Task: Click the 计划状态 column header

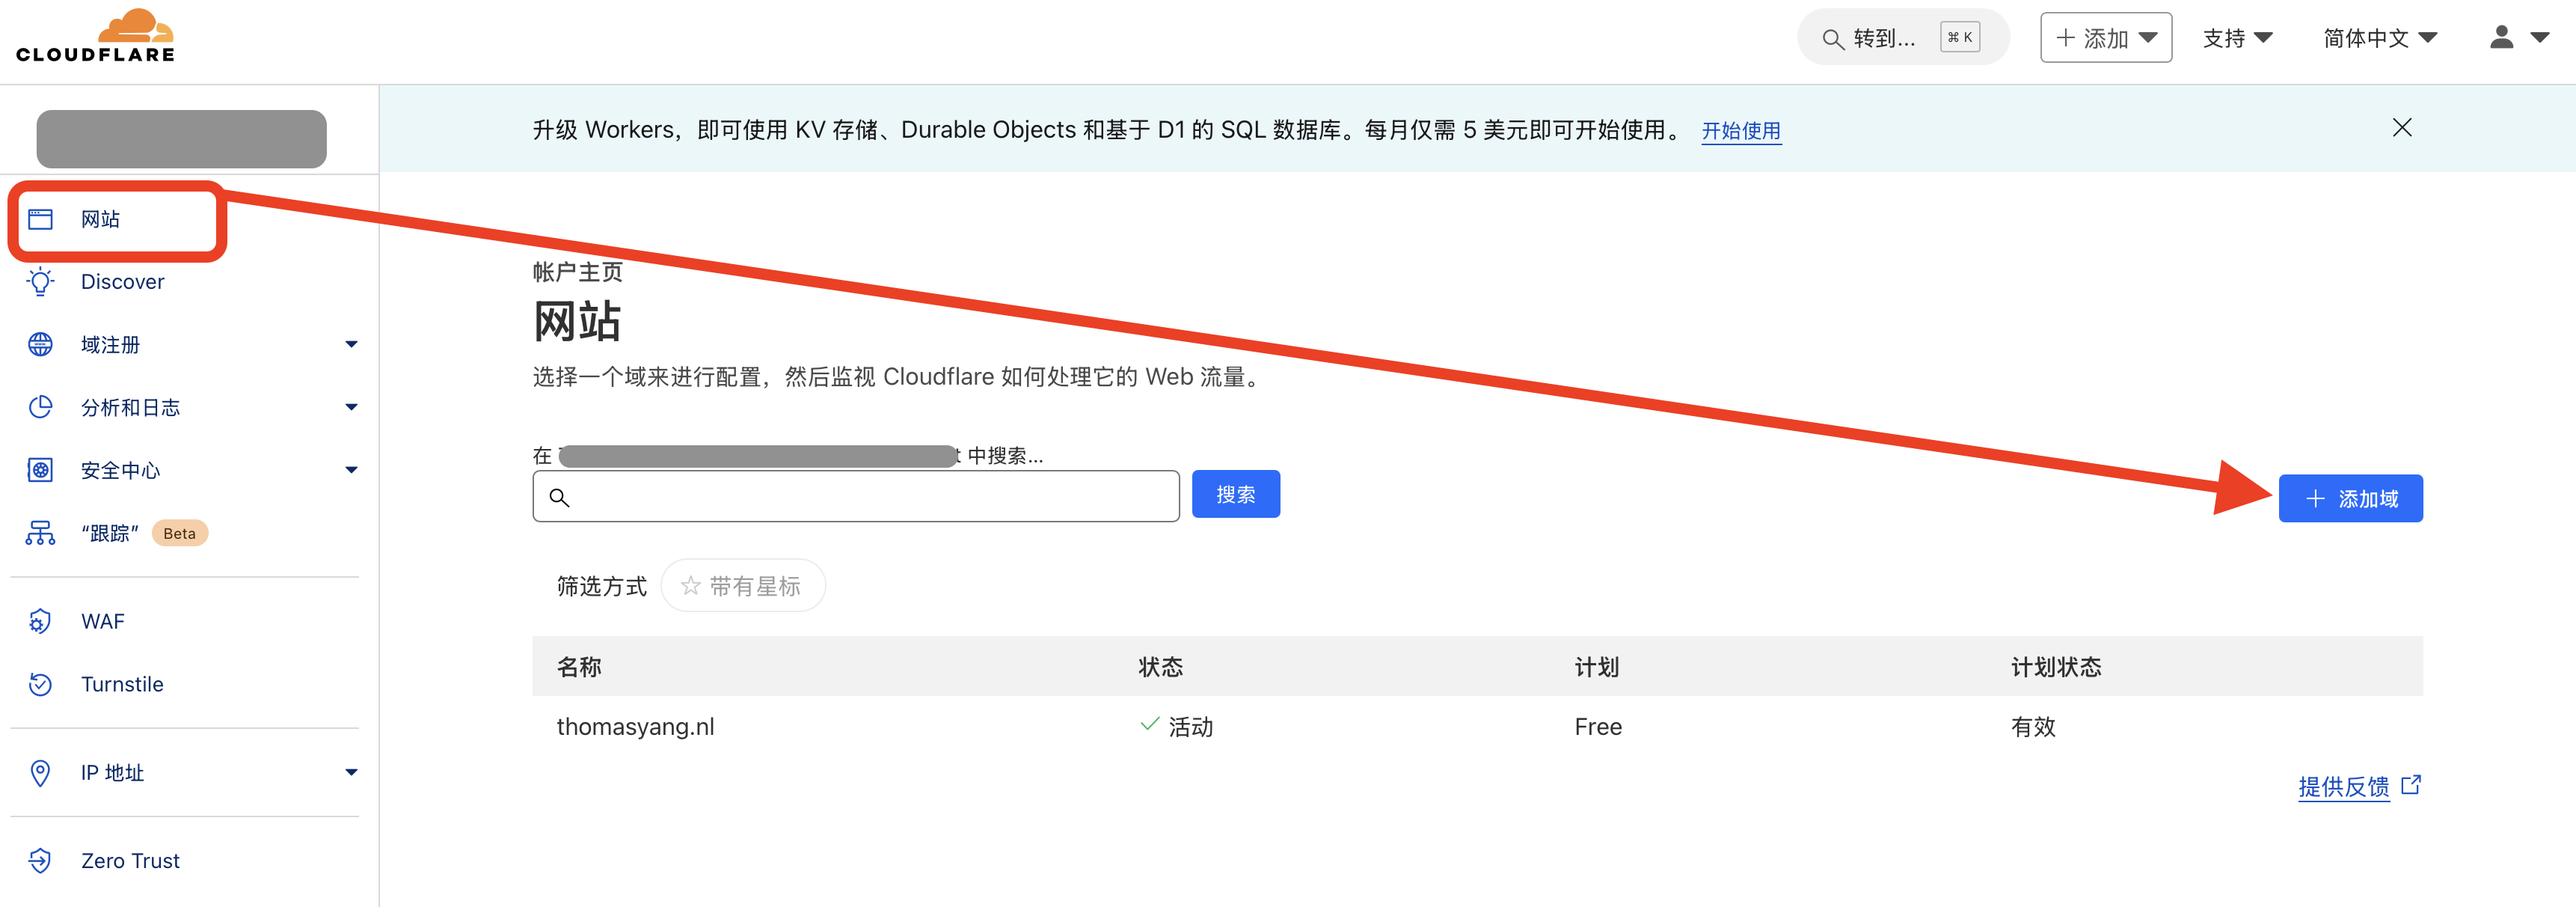Action: (2056, 667)
